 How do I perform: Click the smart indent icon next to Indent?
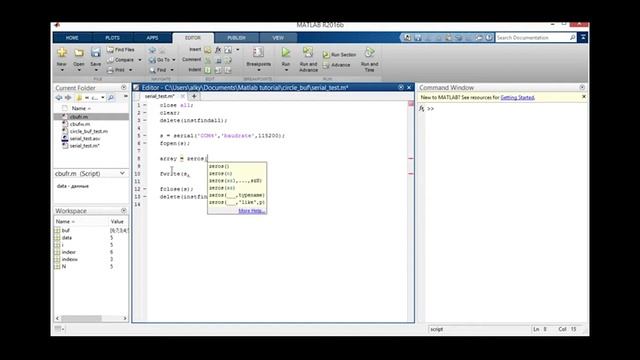click(x=208, y=70)
